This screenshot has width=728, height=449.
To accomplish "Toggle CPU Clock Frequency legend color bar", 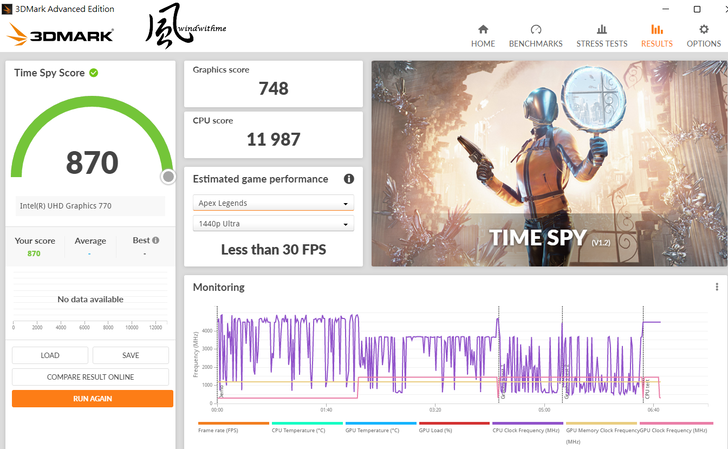I will 527,423.
